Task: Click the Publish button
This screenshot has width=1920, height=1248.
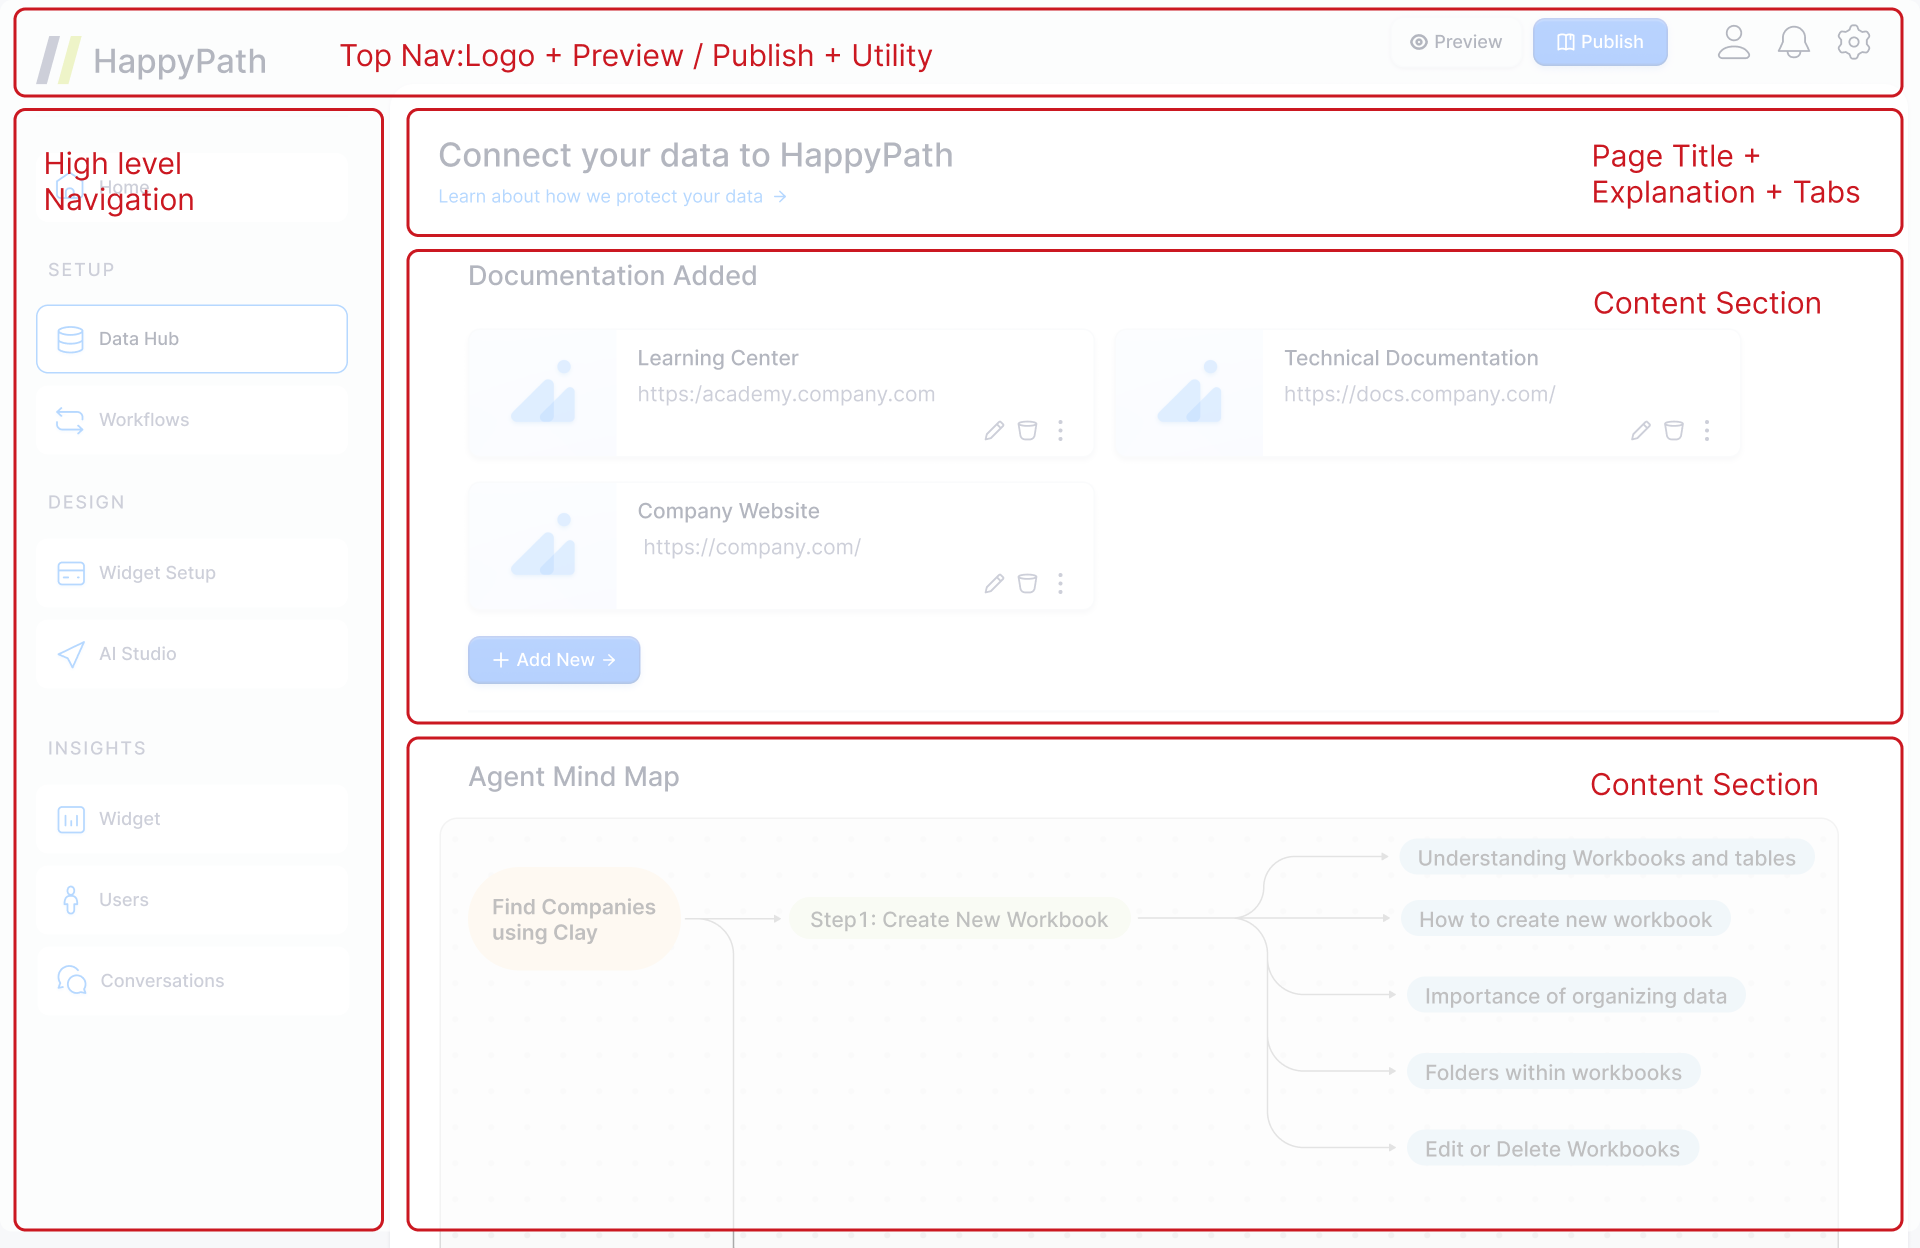Action: (x=1600, y=42)
